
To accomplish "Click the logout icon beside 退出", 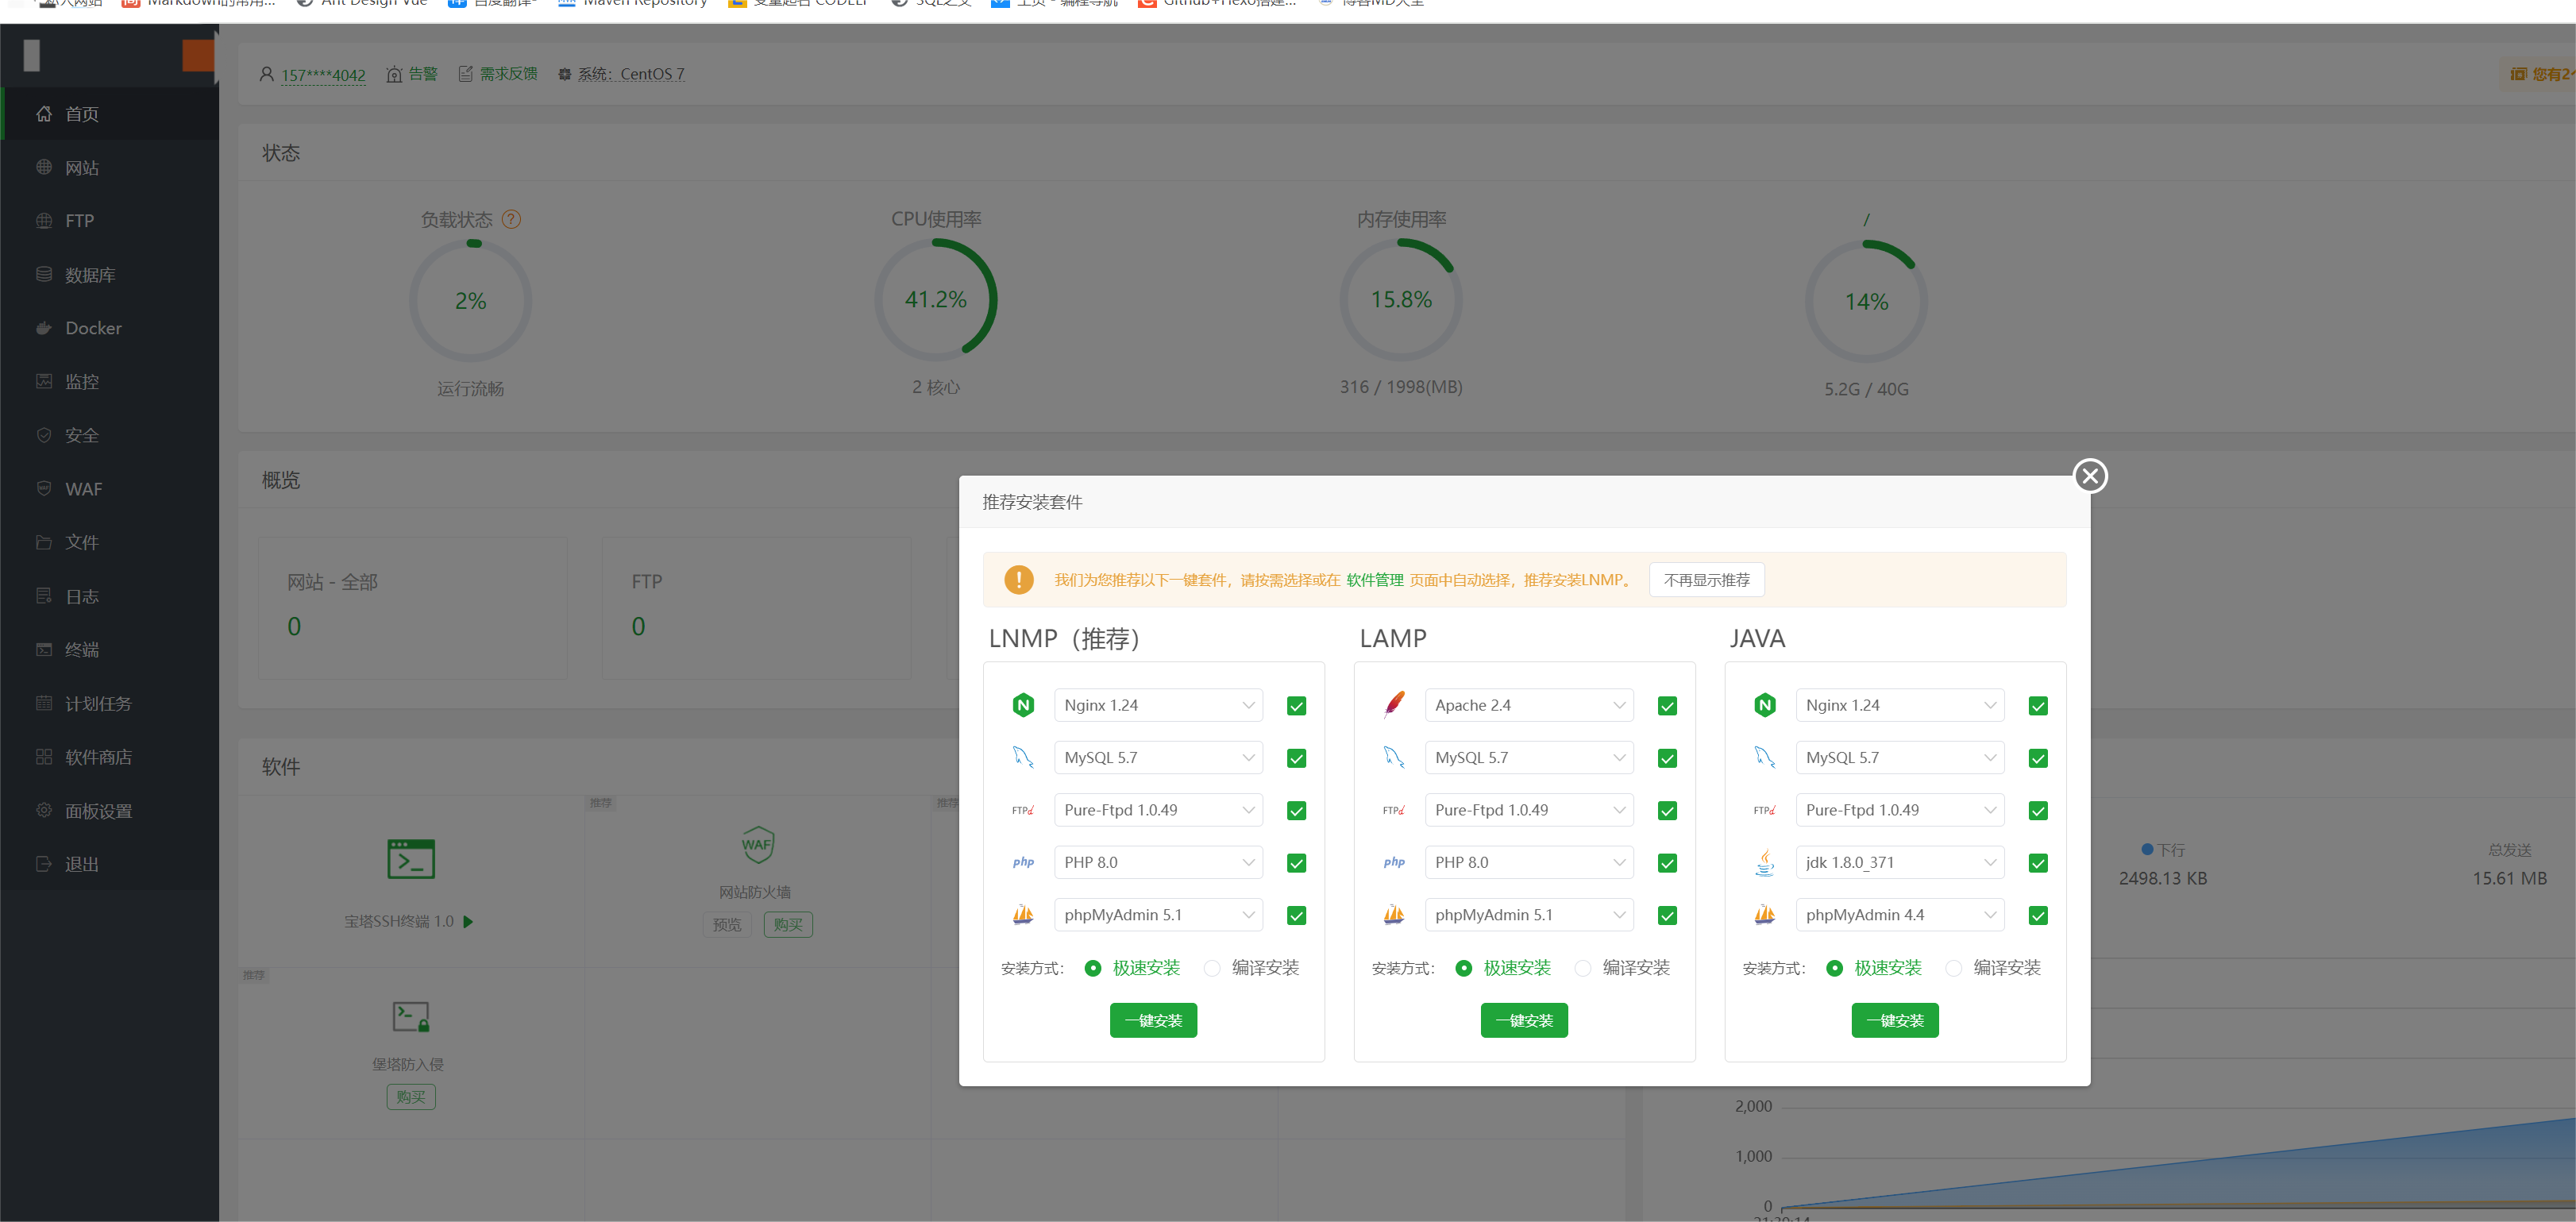I will click(x=44, y=864).
